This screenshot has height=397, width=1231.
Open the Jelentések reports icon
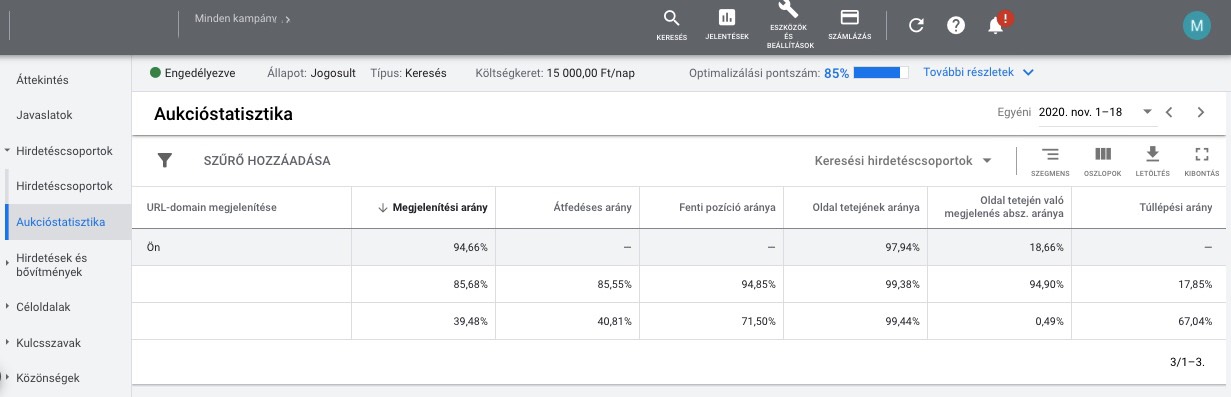pyautogui.click(x=727, y=25)
